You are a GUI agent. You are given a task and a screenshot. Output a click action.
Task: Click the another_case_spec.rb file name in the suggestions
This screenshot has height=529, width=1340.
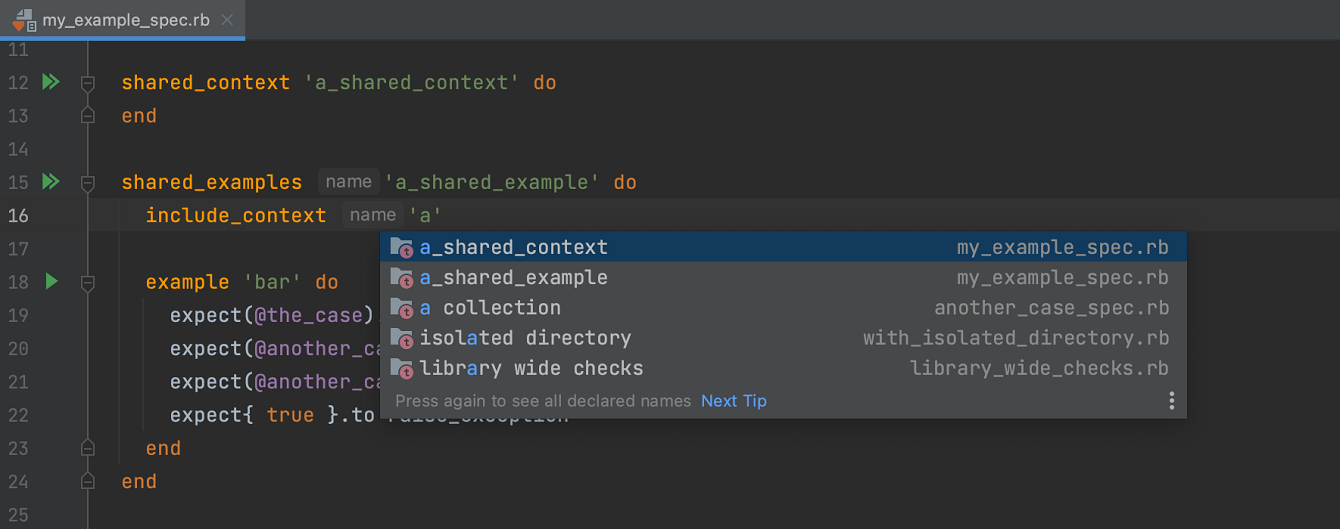(x=1051, y=308)
